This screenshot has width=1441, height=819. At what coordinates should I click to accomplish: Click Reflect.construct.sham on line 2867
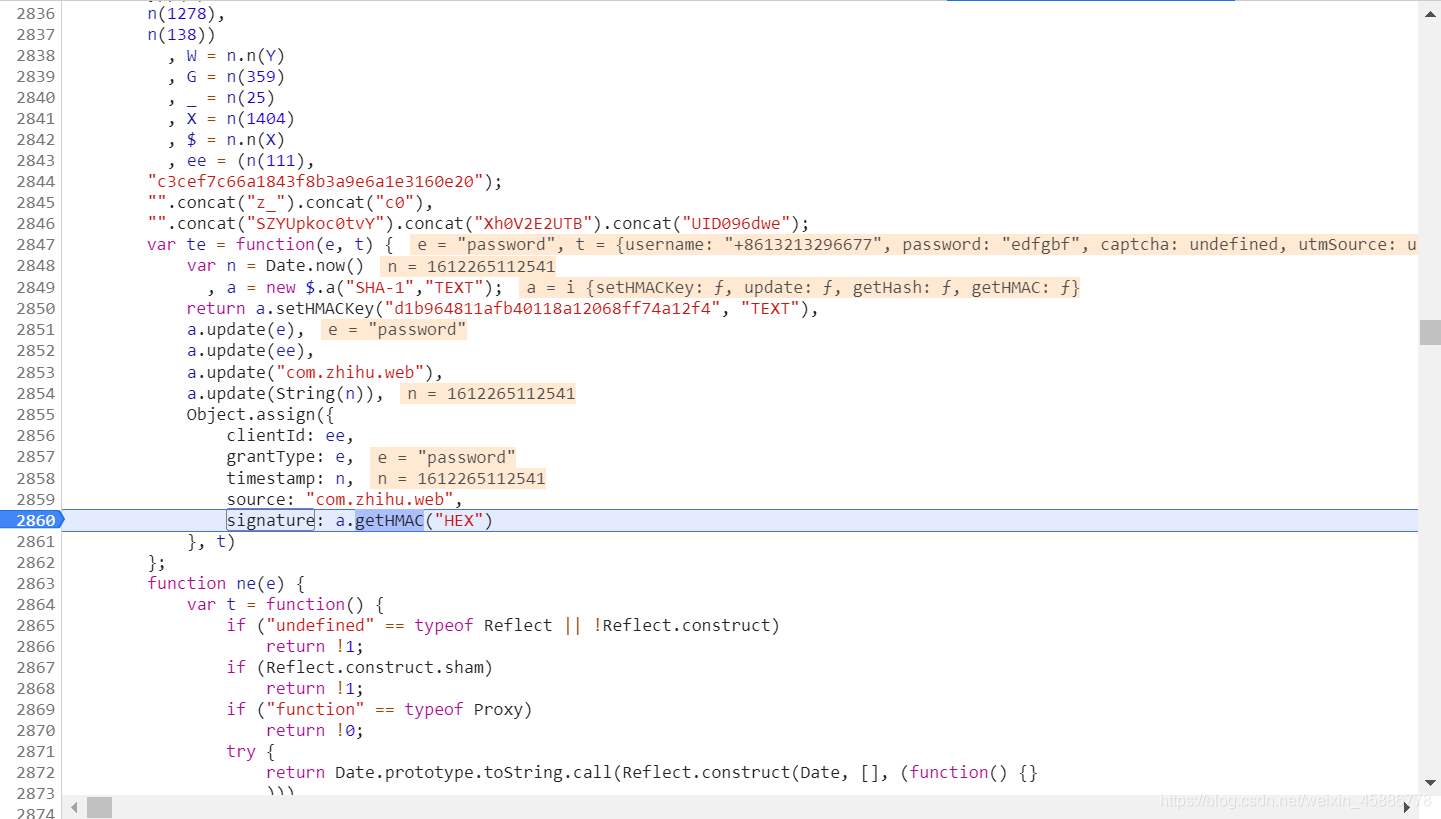[379, 667]
